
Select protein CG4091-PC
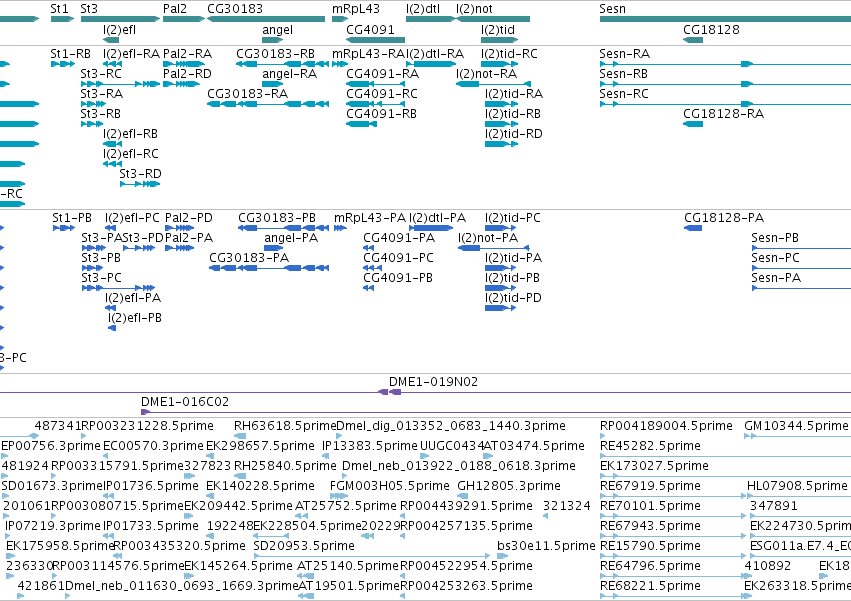[x=398, y=258]
